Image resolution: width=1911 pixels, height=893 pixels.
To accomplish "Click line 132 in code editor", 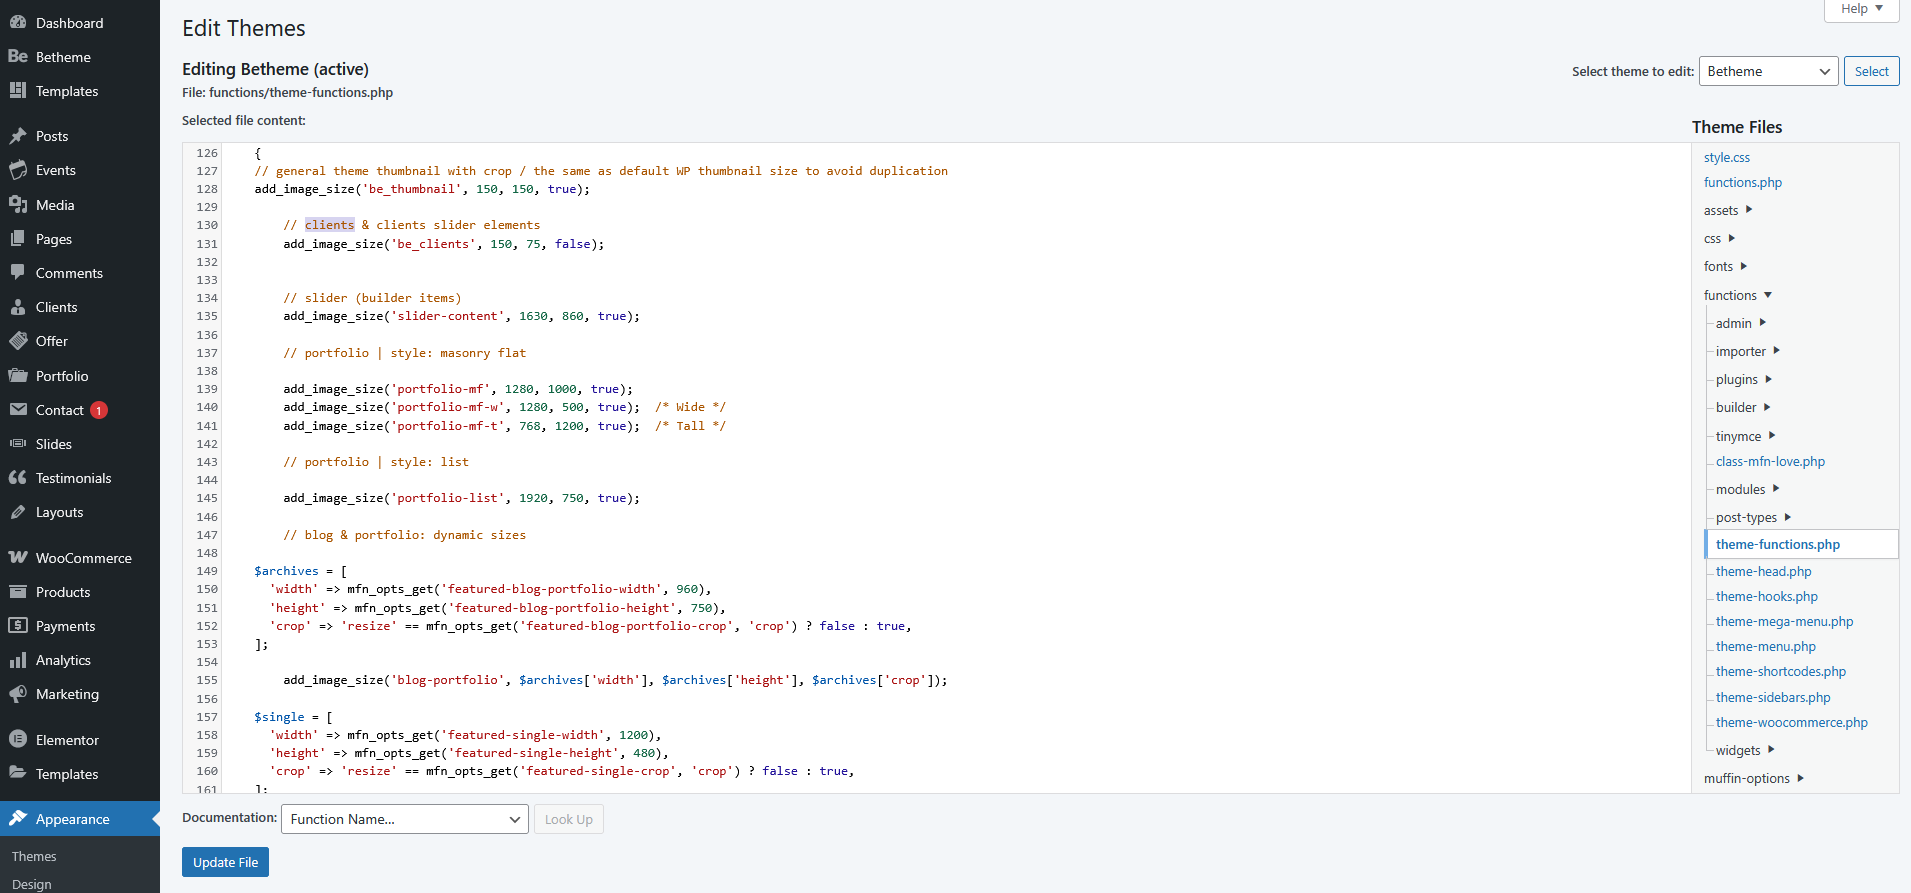I will (x=600, y=262).
